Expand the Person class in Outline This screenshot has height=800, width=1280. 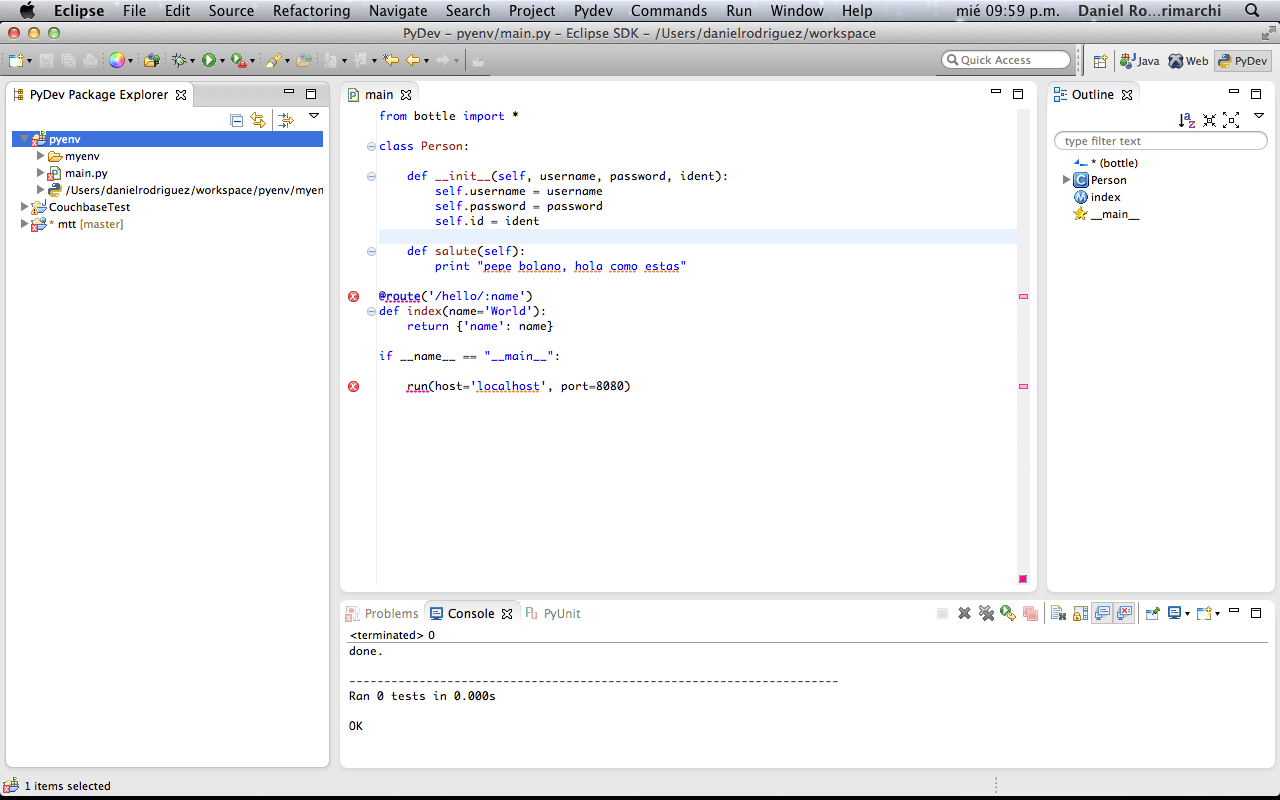click(1066, 180)
